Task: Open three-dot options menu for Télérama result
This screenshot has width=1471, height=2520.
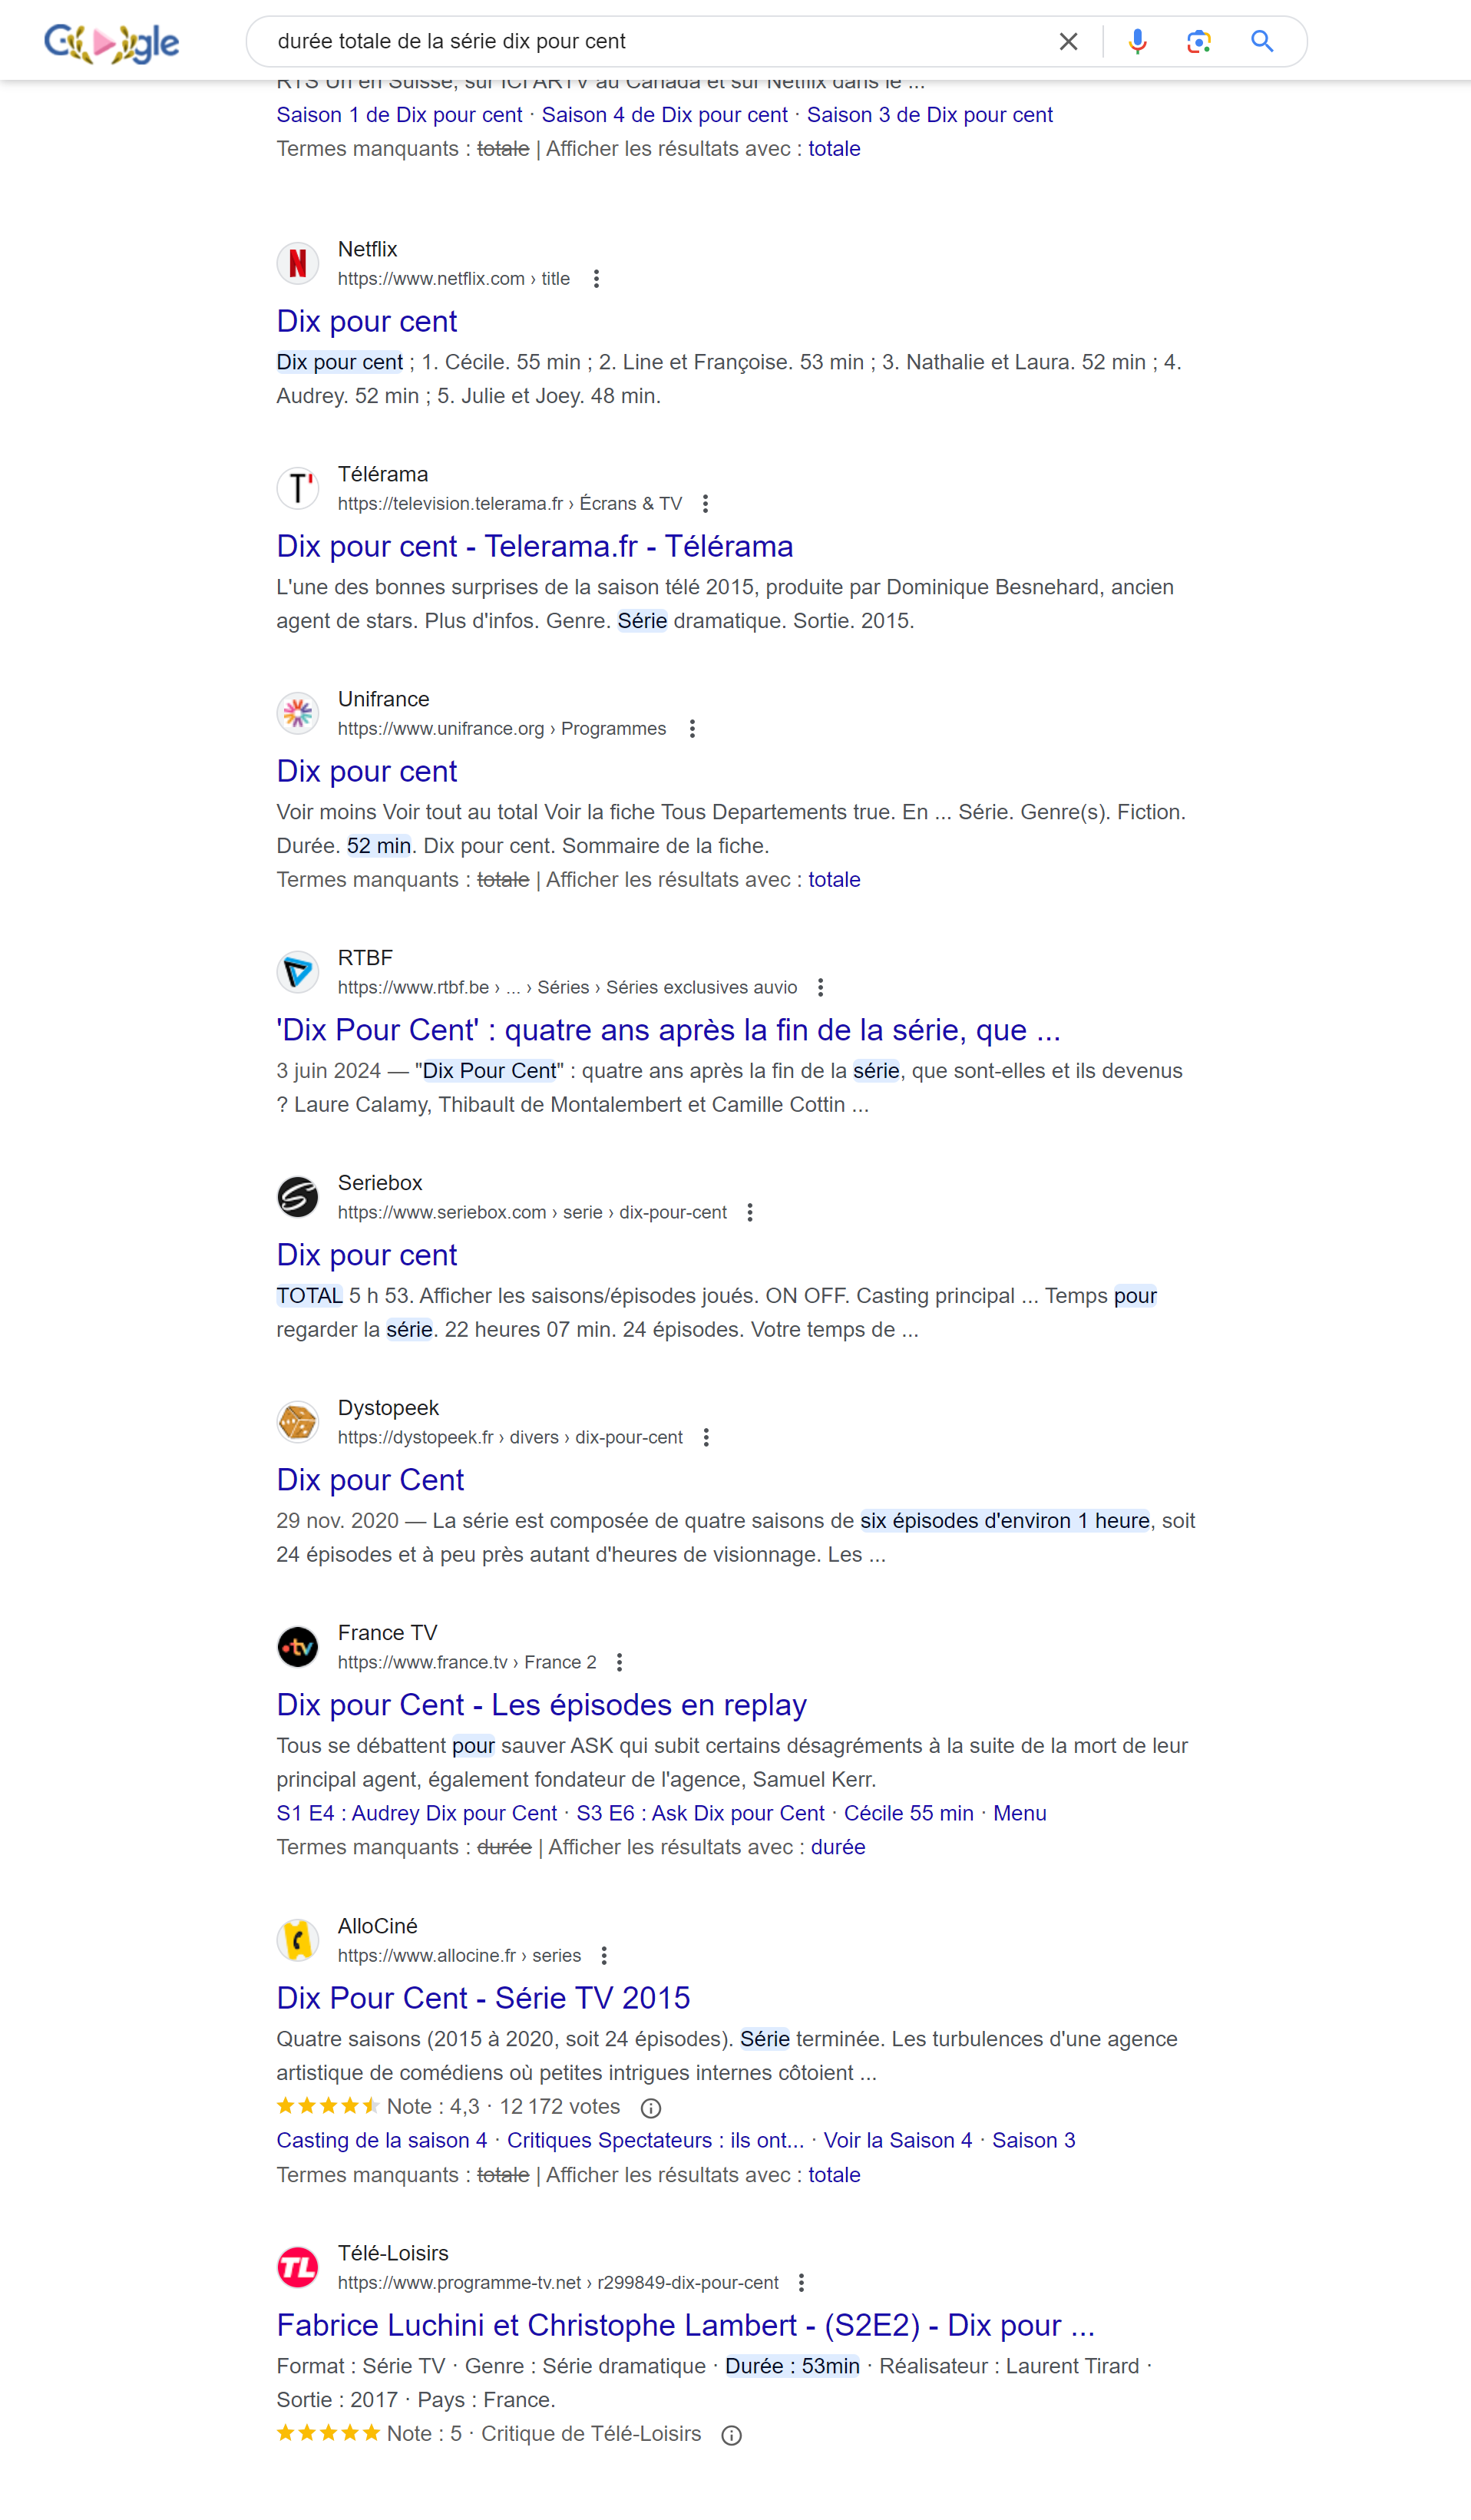Action: tap(705, 504)
